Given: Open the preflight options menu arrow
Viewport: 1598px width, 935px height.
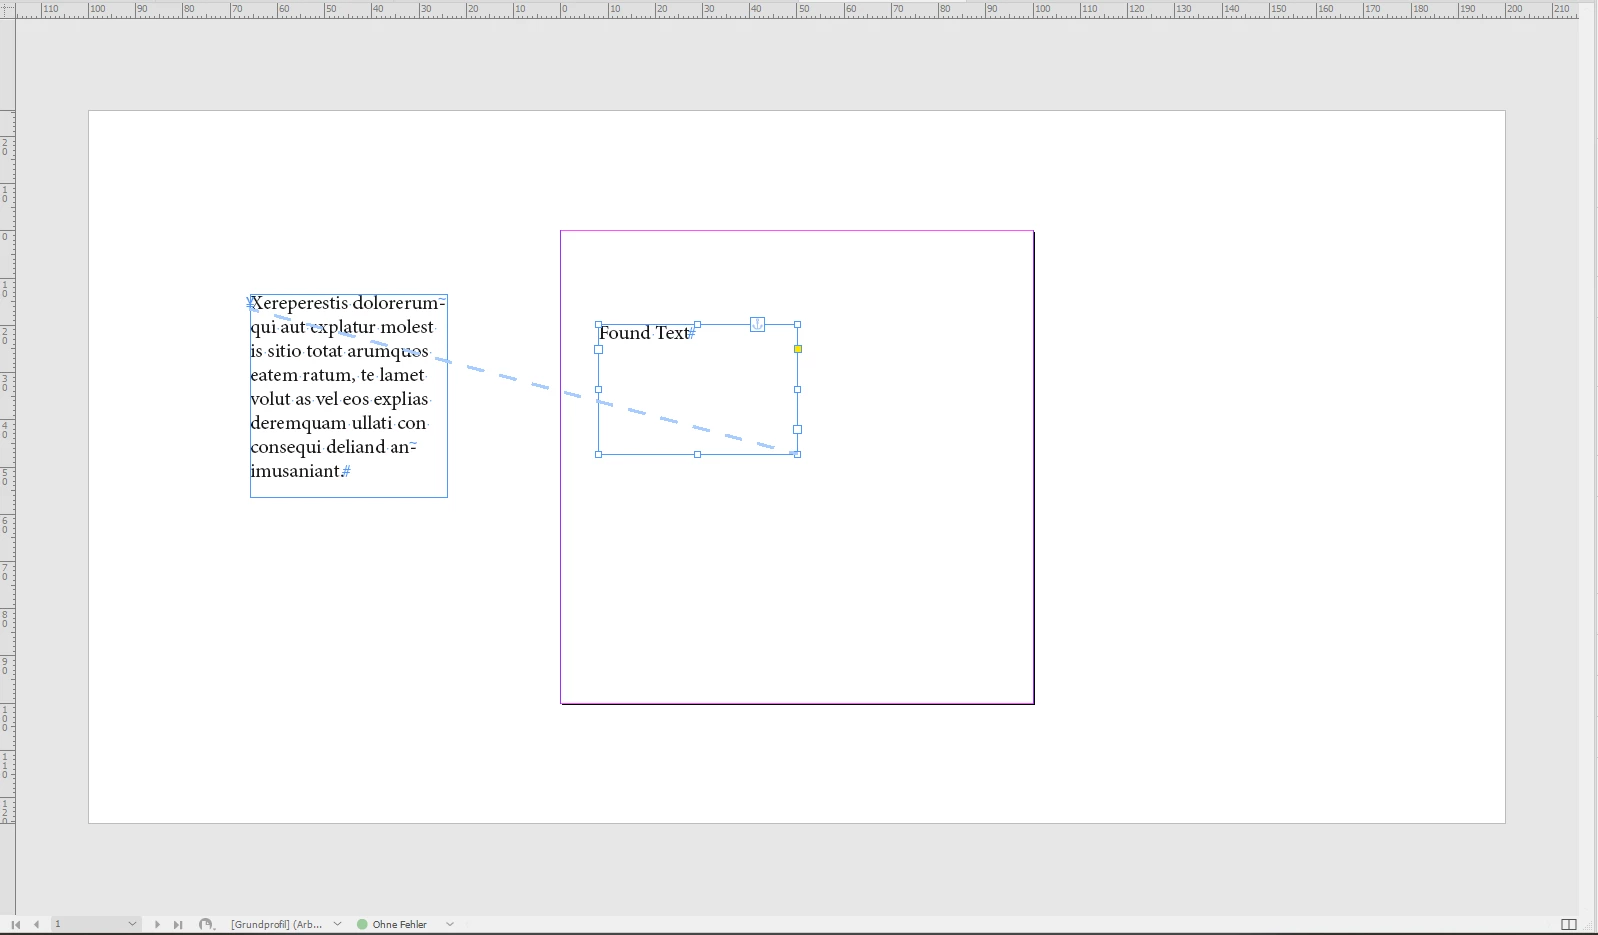Looking at the screenshot, I should [x=450, y=924].
